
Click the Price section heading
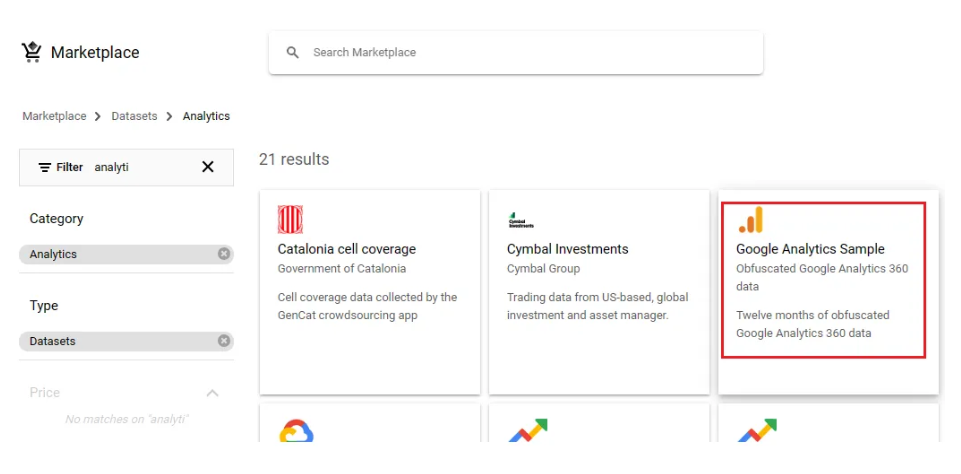point(45,392)
